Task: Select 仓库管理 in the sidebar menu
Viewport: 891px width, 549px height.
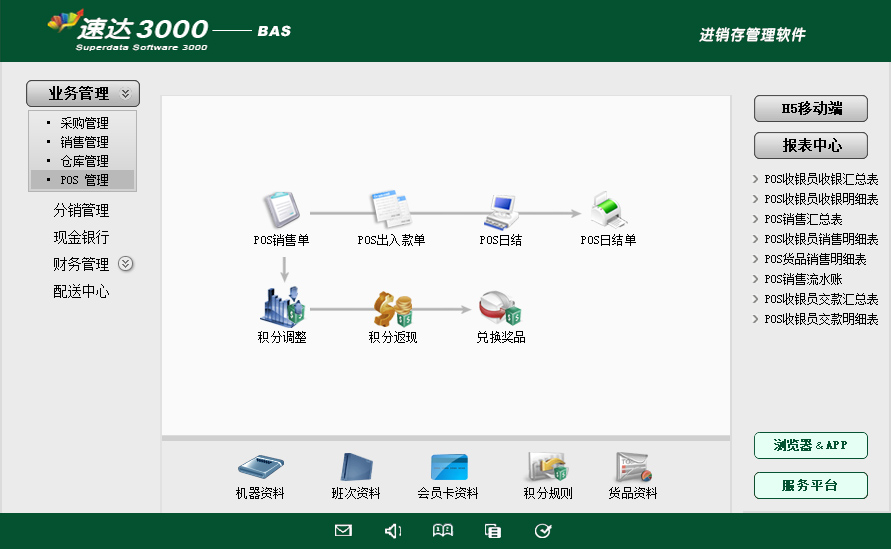Action: tap(84, 161)
